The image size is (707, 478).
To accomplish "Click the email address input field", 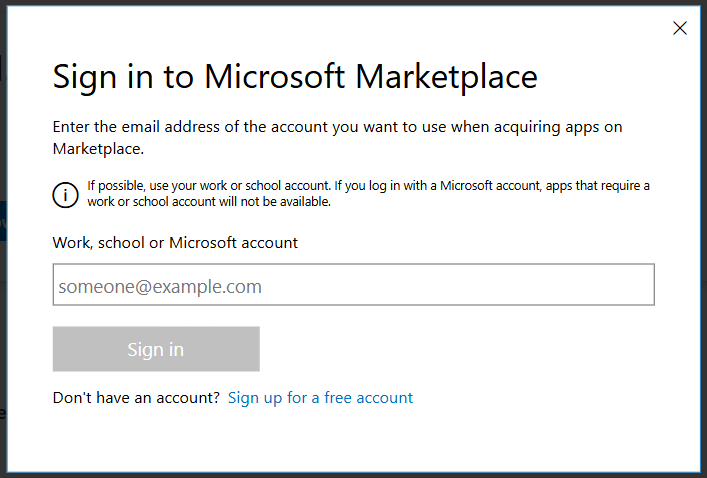I will [x=354, y=285].
